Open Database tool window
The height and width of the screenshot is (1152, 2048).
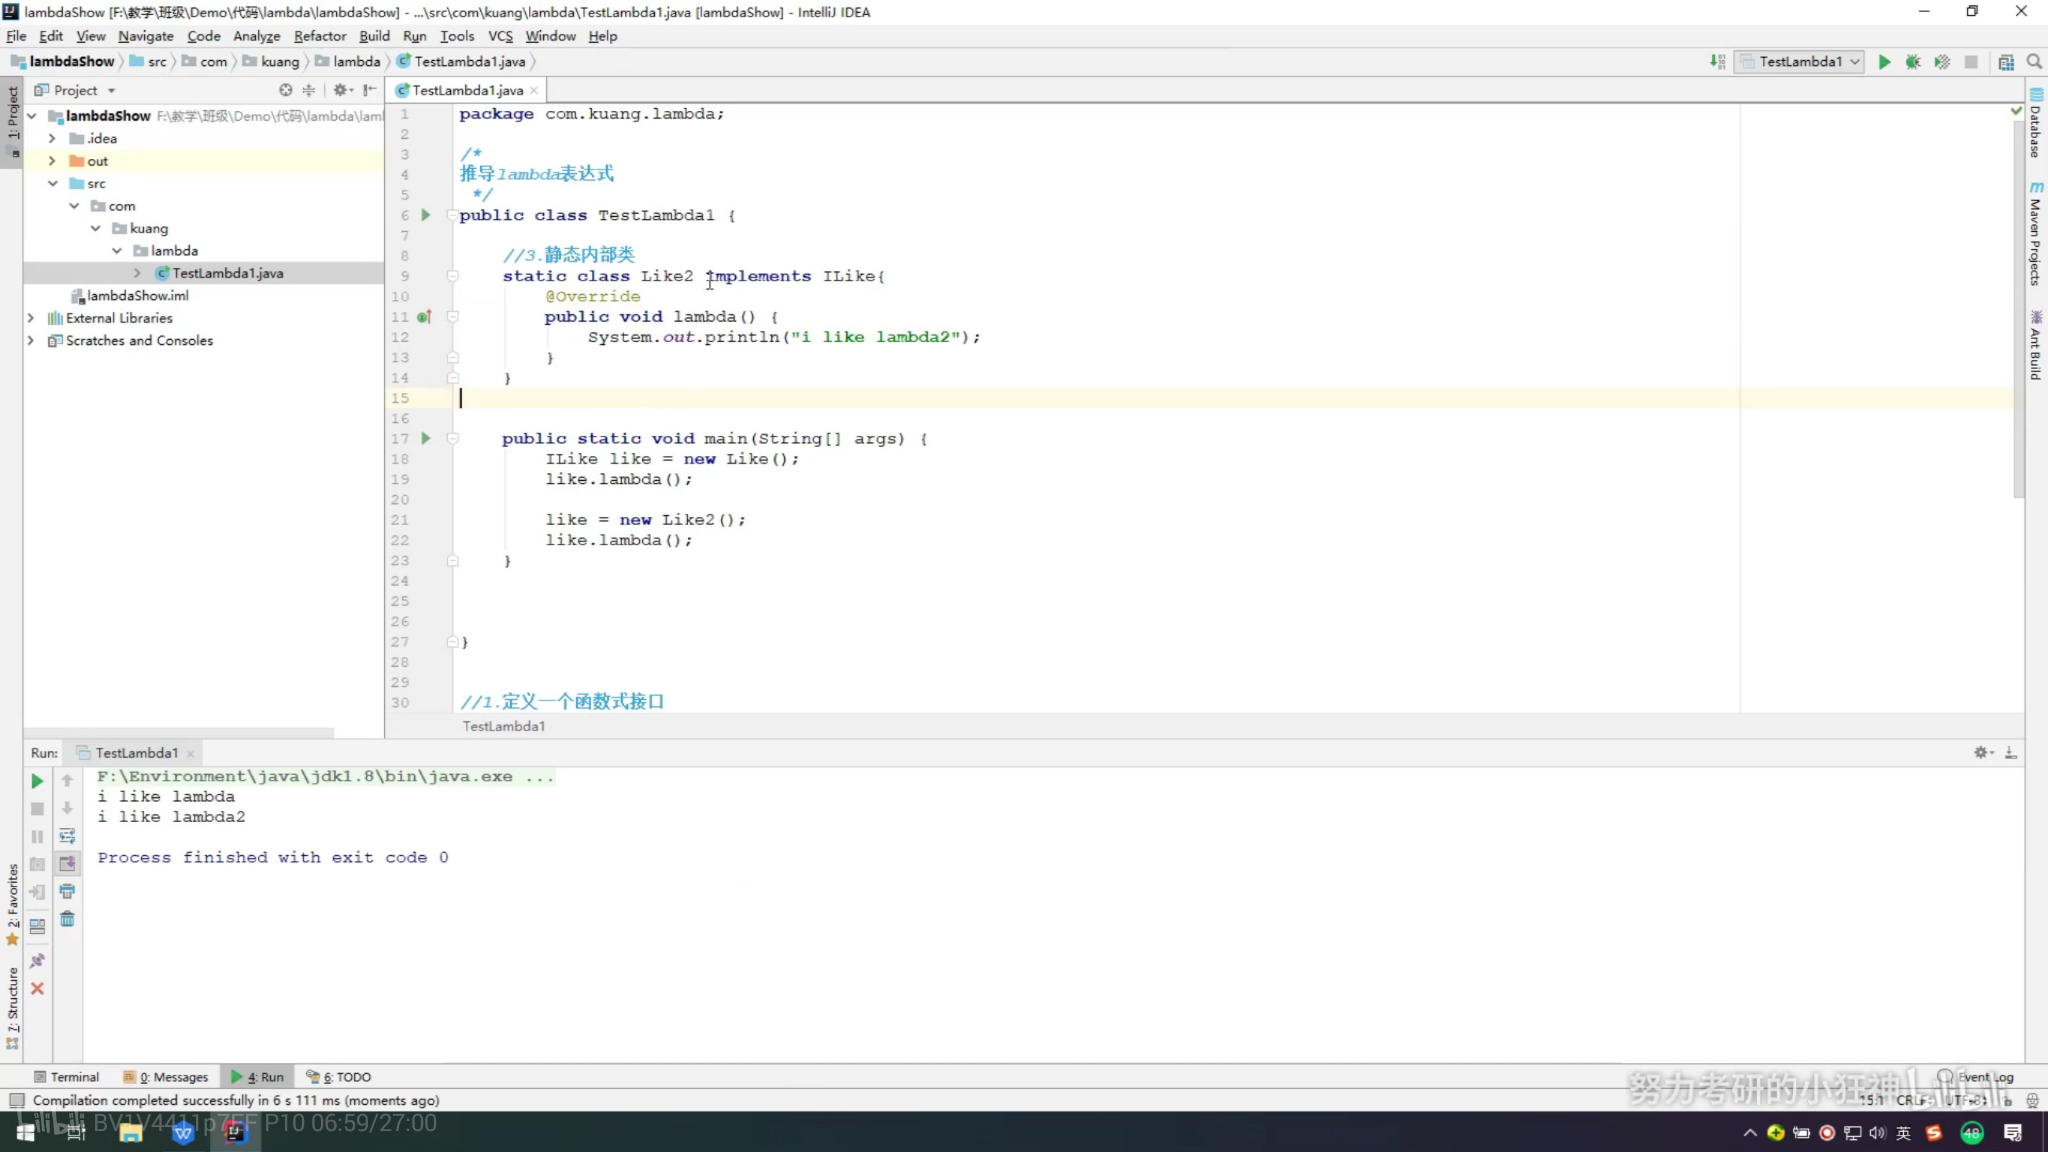click(x=2035, y=124)
